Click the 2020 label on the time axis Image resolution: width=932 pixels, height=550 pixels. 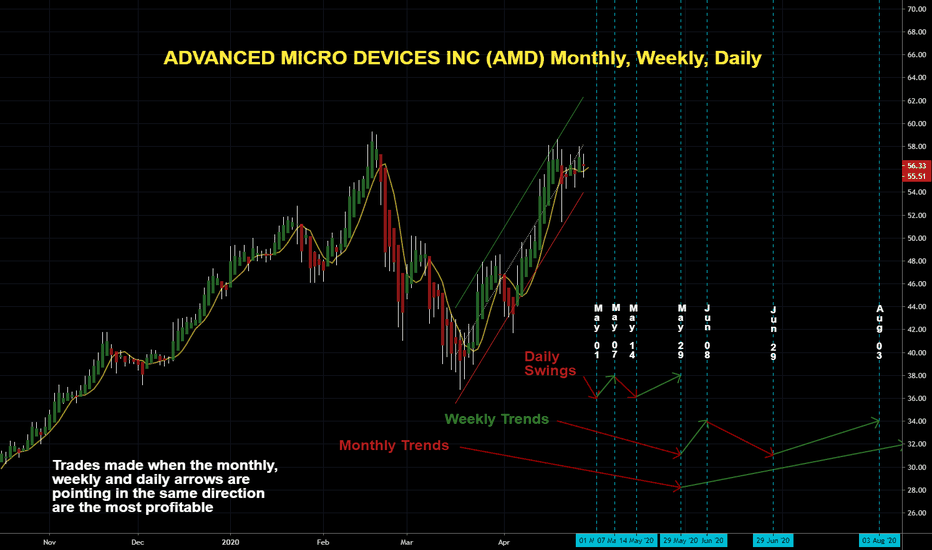[230, 542]
